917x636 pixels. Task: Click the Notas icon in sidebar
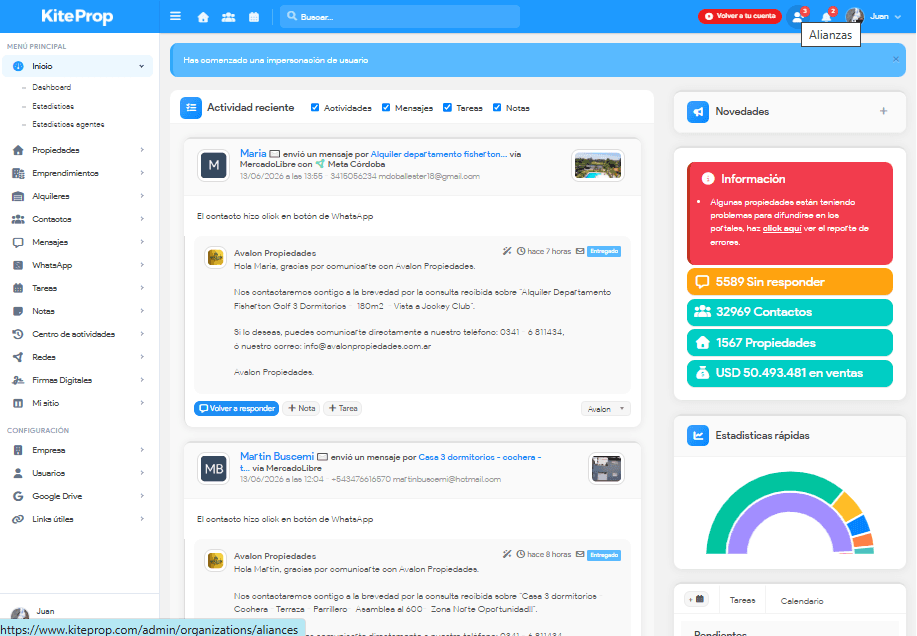pyautogui.click(x=18, y=311)
